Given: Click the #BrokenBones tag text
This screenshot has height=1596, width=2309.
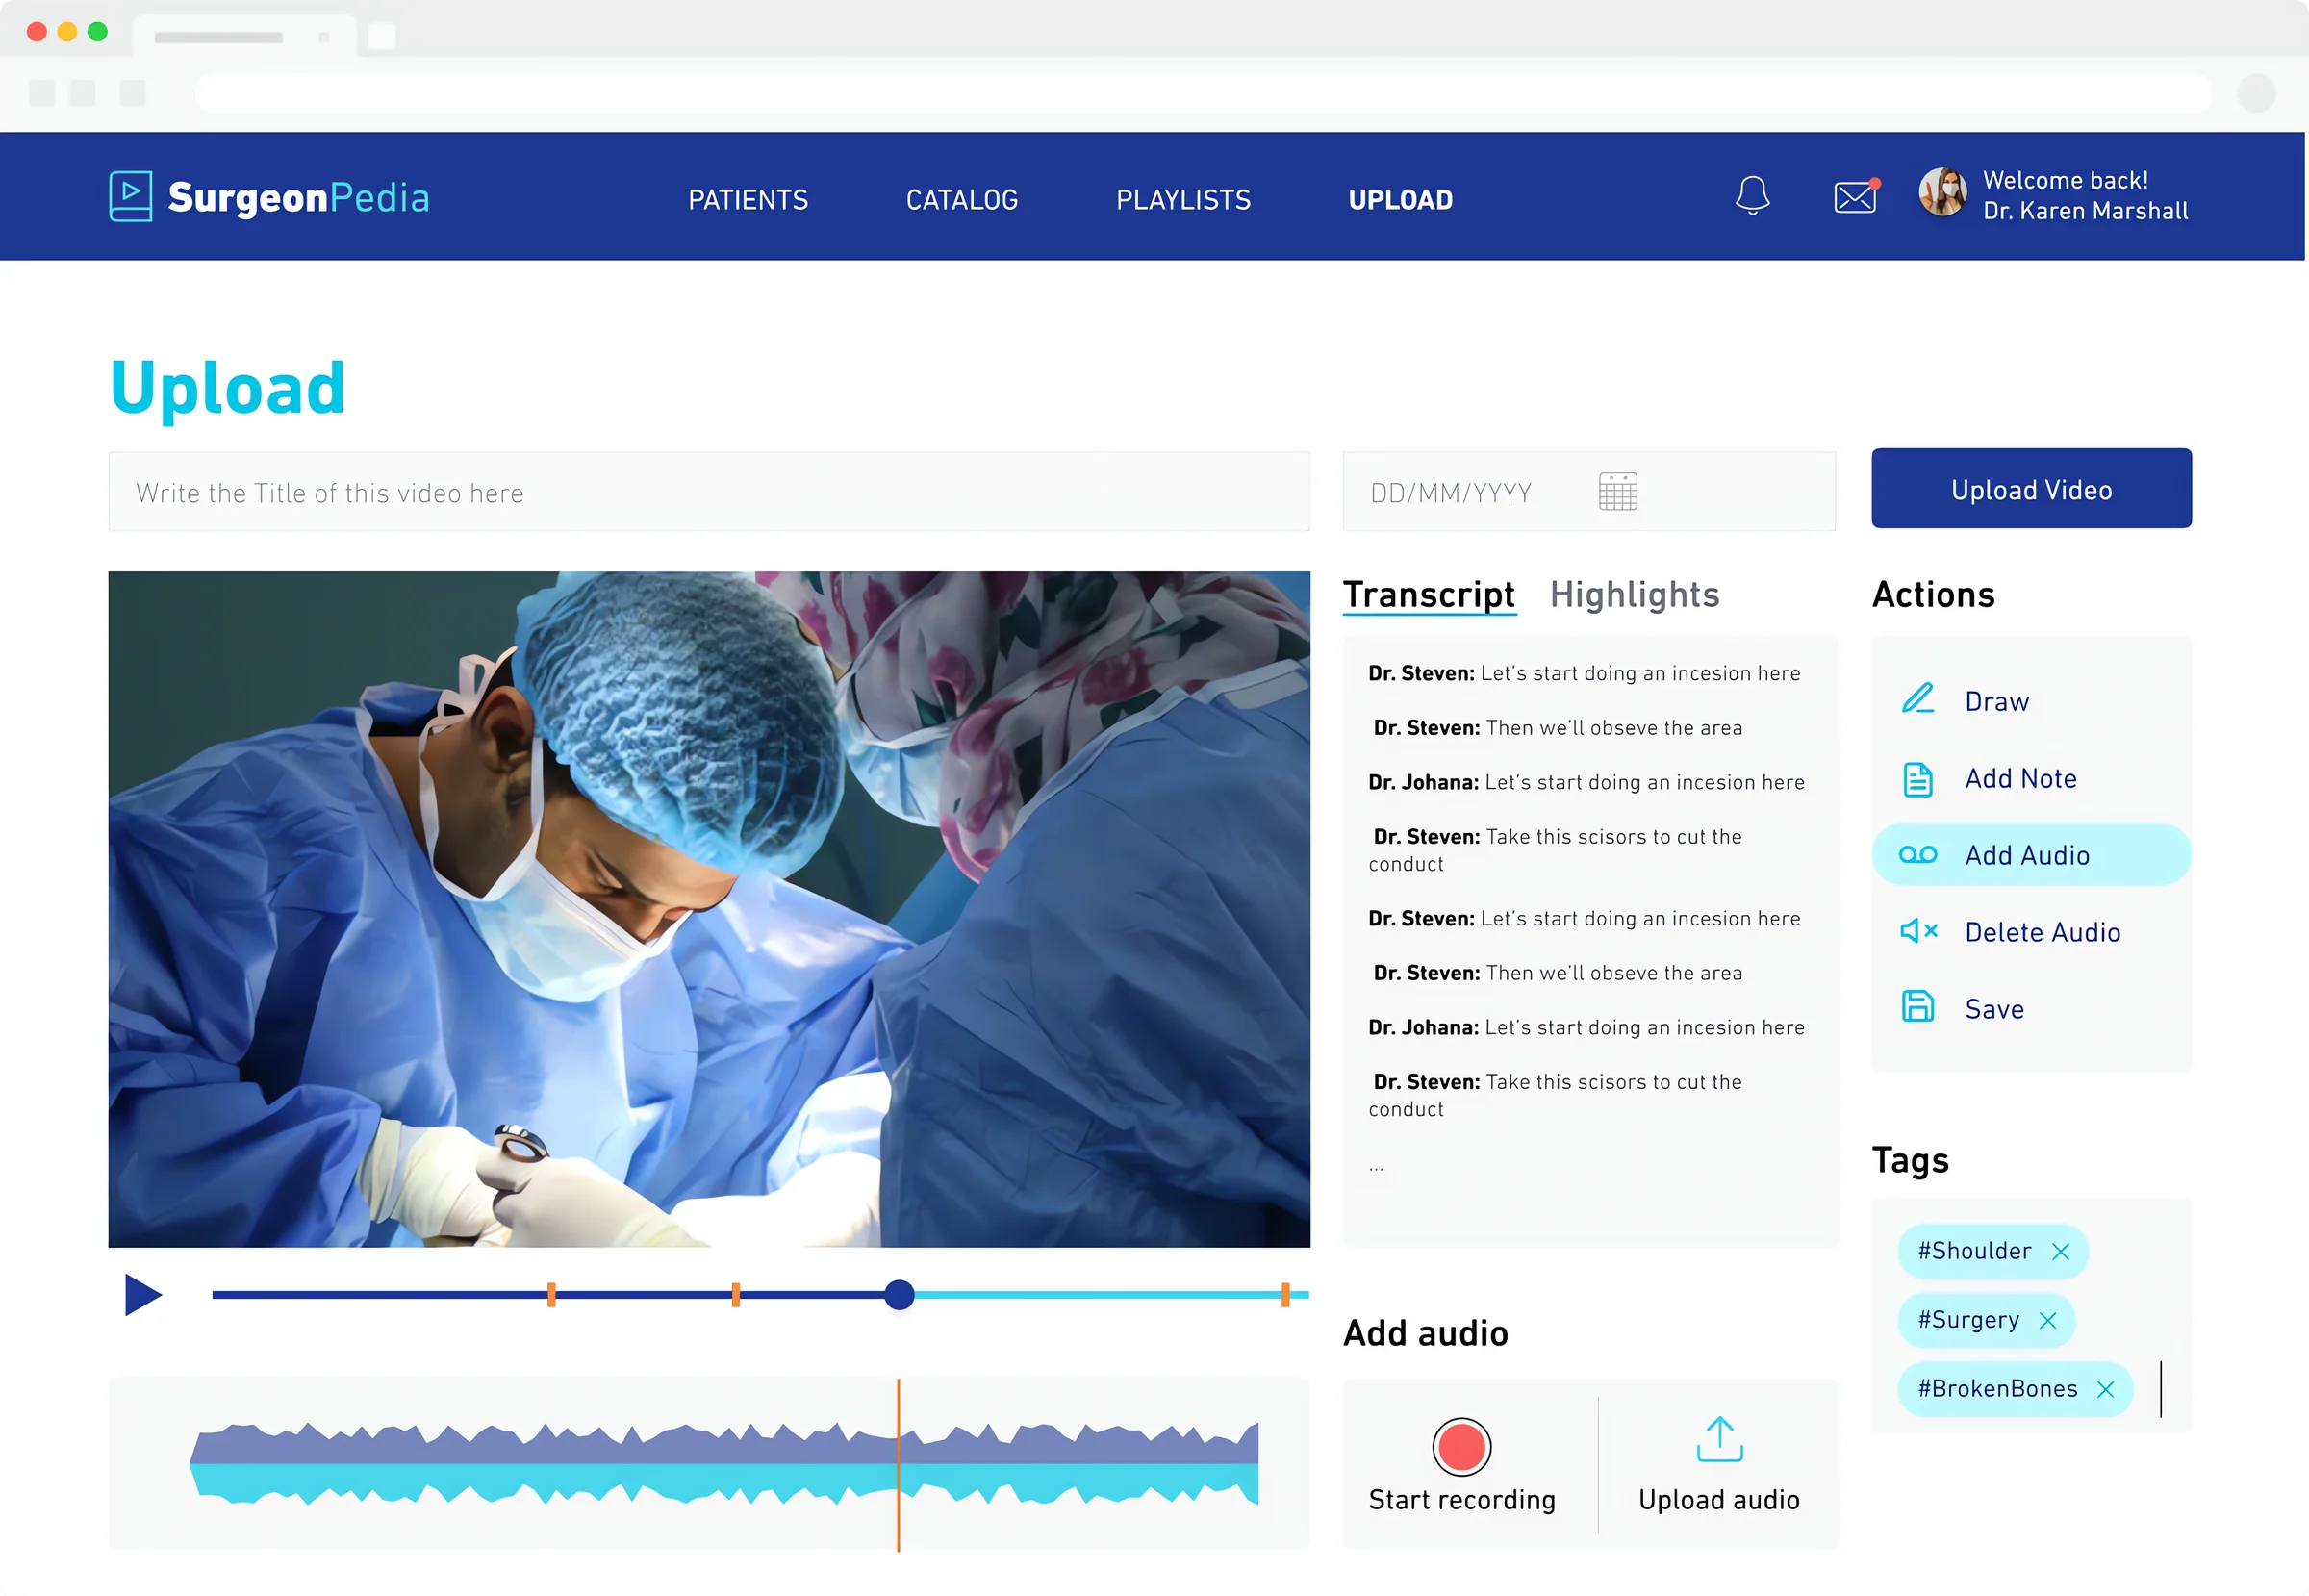Looking at the screenshot, I should (1997, 1389).
